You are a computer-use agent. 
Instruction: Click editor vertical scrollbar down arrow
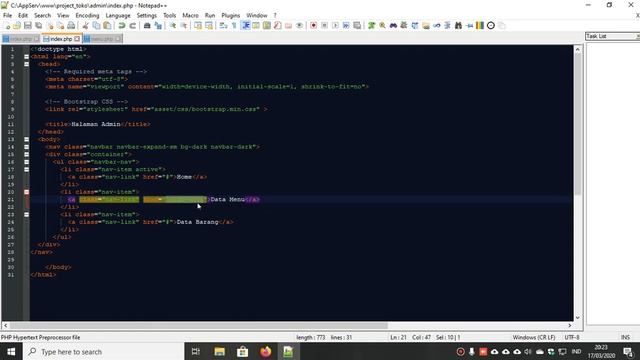coord(578,318)
